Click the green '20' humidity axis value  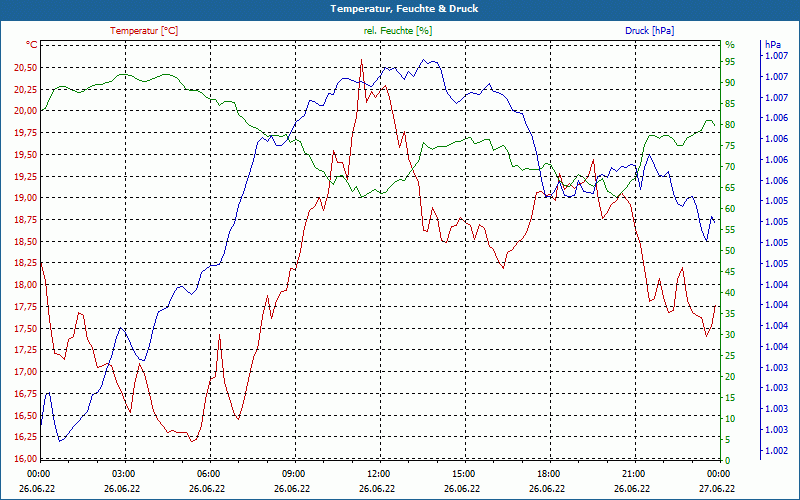(x=730, y=377)
